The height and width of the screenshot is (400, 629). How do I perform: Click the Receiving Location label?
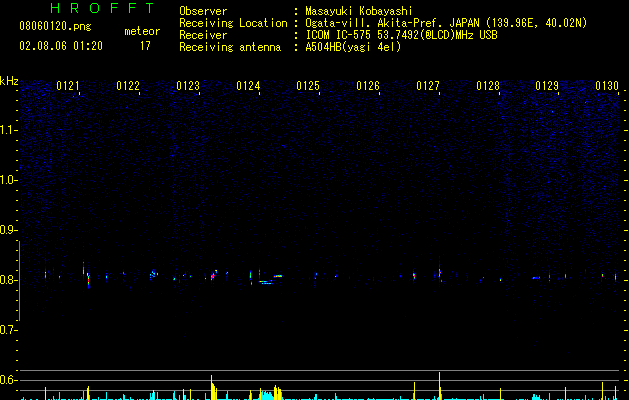click(x=233, y=23)
